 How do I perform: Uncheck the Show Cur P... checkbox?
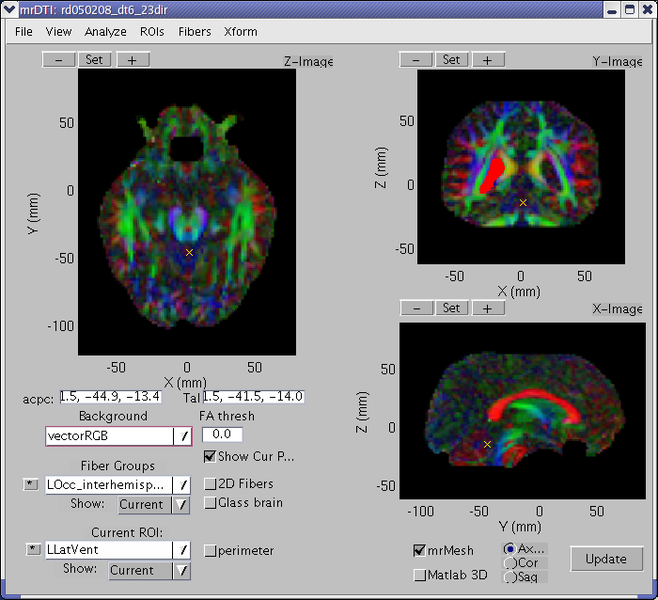click(210, 457)
